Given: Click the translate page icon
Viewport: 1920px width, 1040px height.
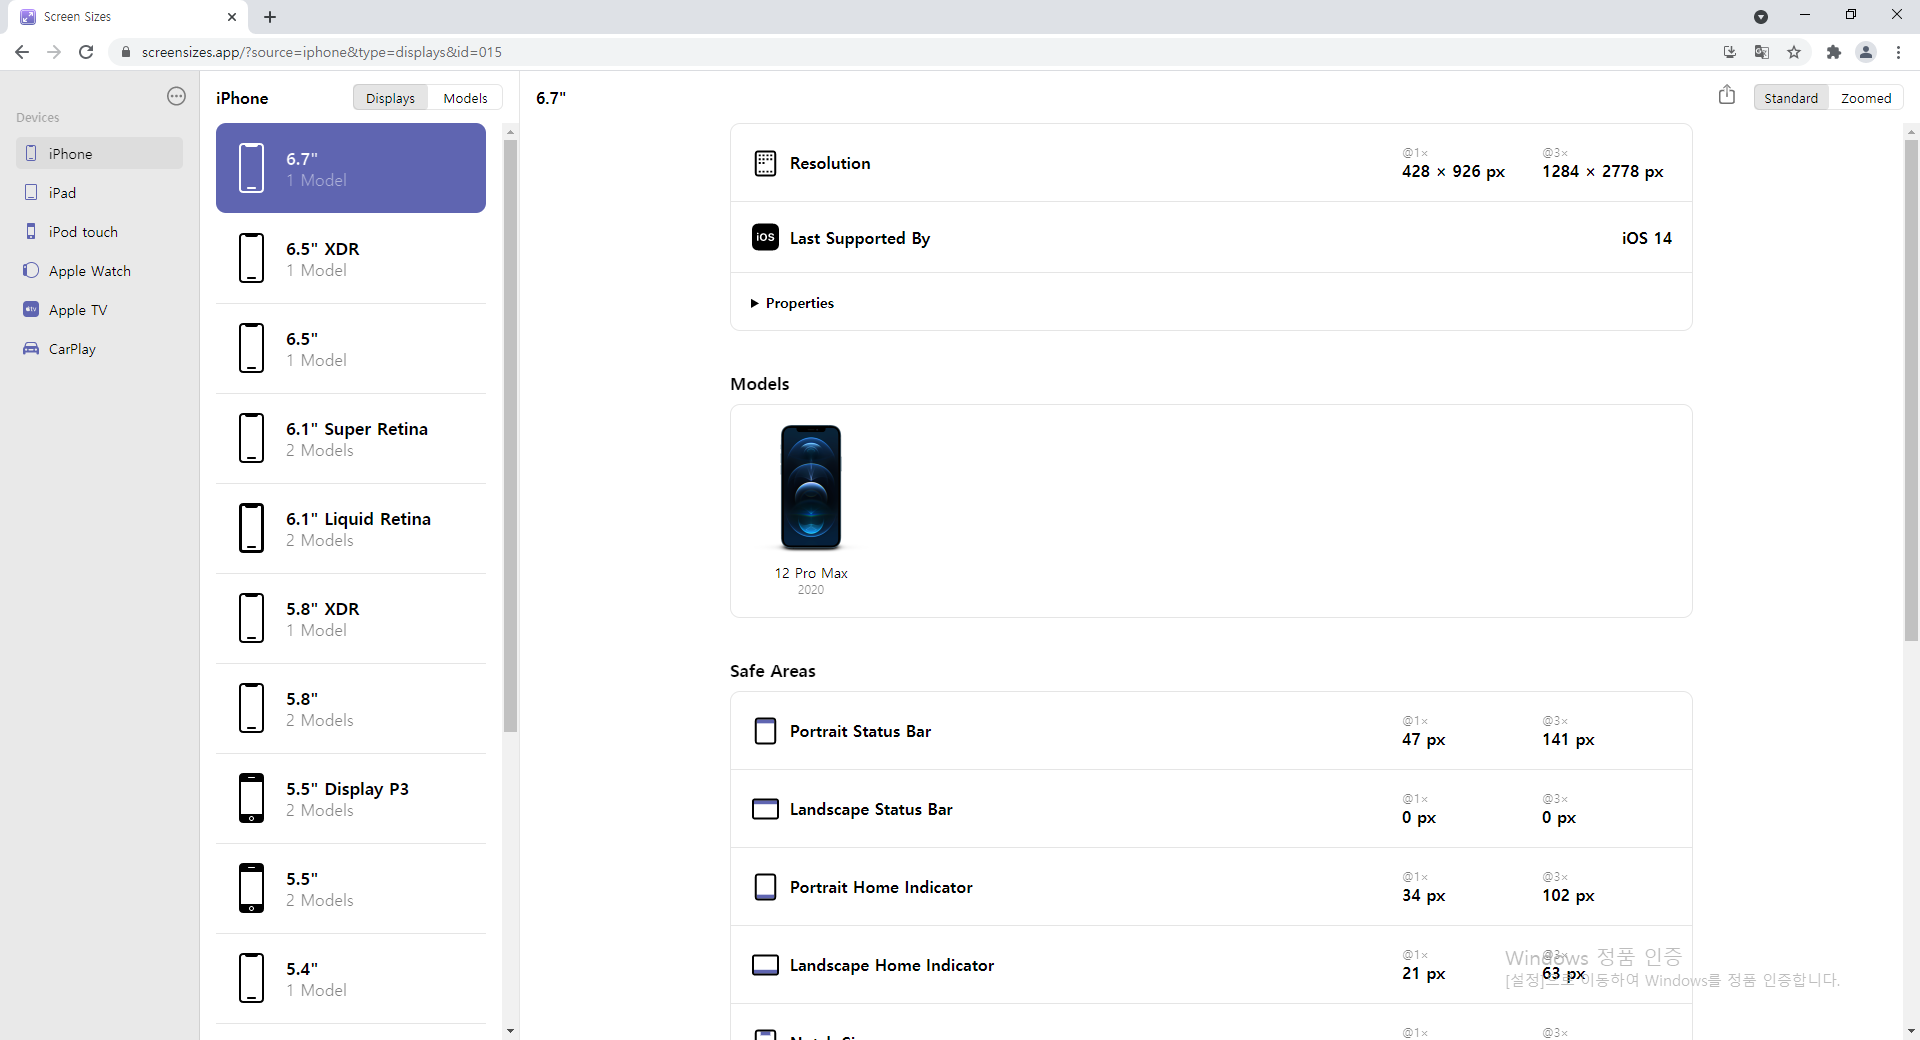Looking at the screenshot, I should (x=1762, y=52).
